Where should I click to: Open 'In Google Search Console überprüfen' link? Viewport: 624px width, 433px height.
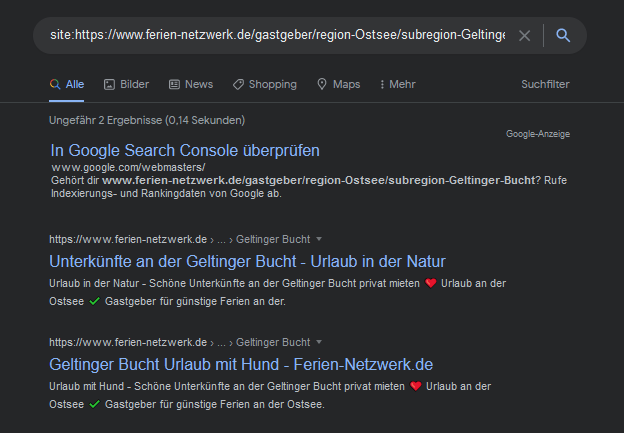pos(185,151)
